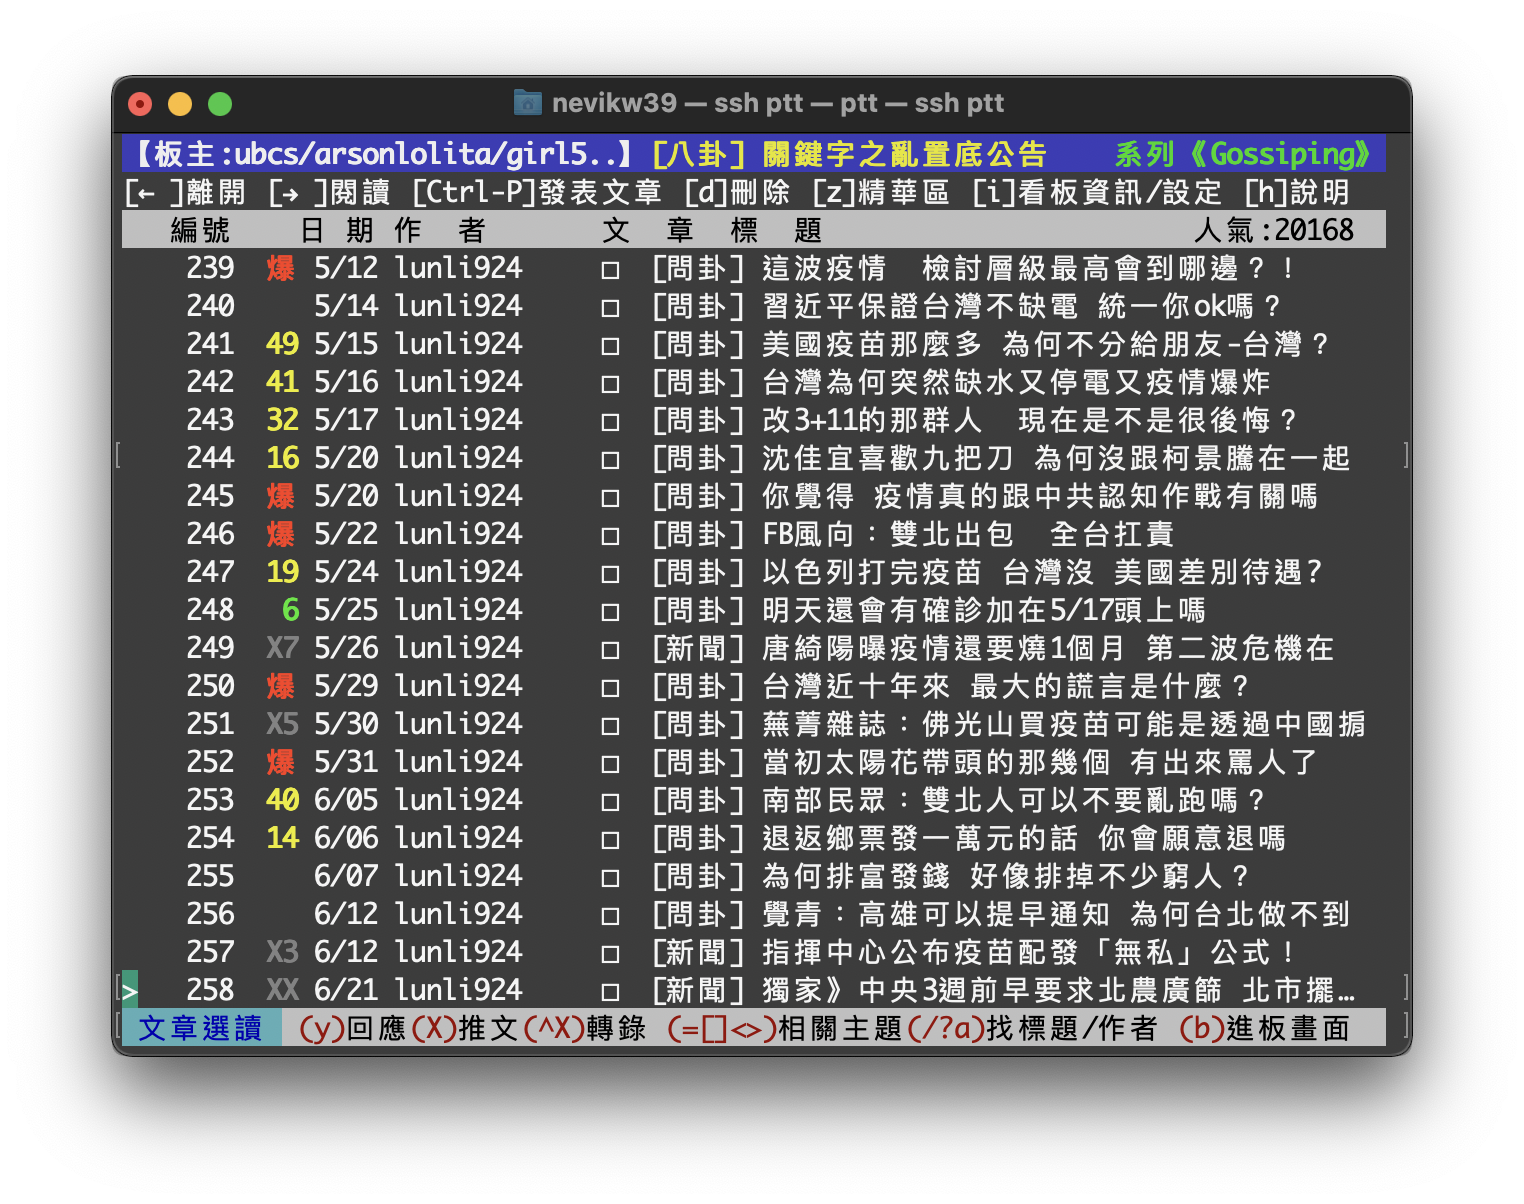Open post 250 about 最大的謊言
The height and width of the screenshot is (1204, 1524).
(x=754, y=686)
